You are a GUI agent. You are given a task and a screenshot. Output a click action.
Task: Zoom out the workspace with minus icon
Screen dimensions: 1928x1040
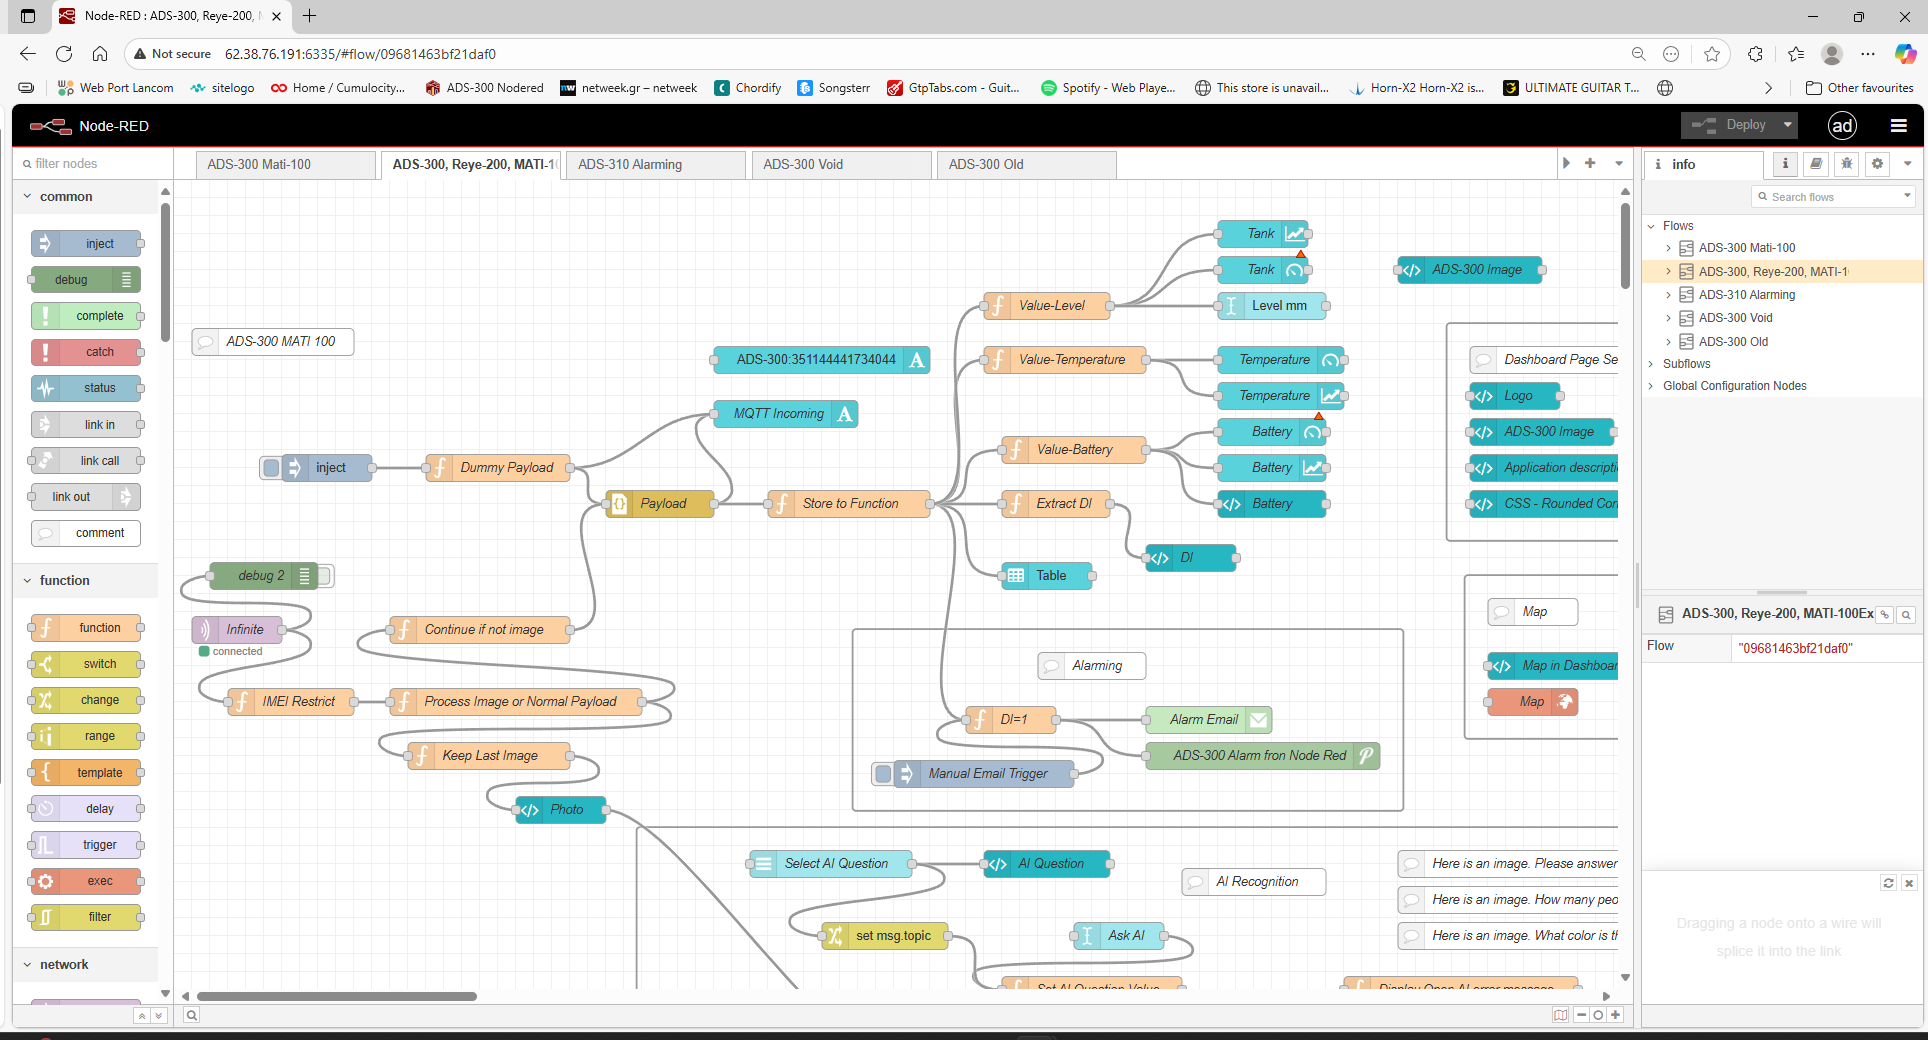pos(1582,1014)
